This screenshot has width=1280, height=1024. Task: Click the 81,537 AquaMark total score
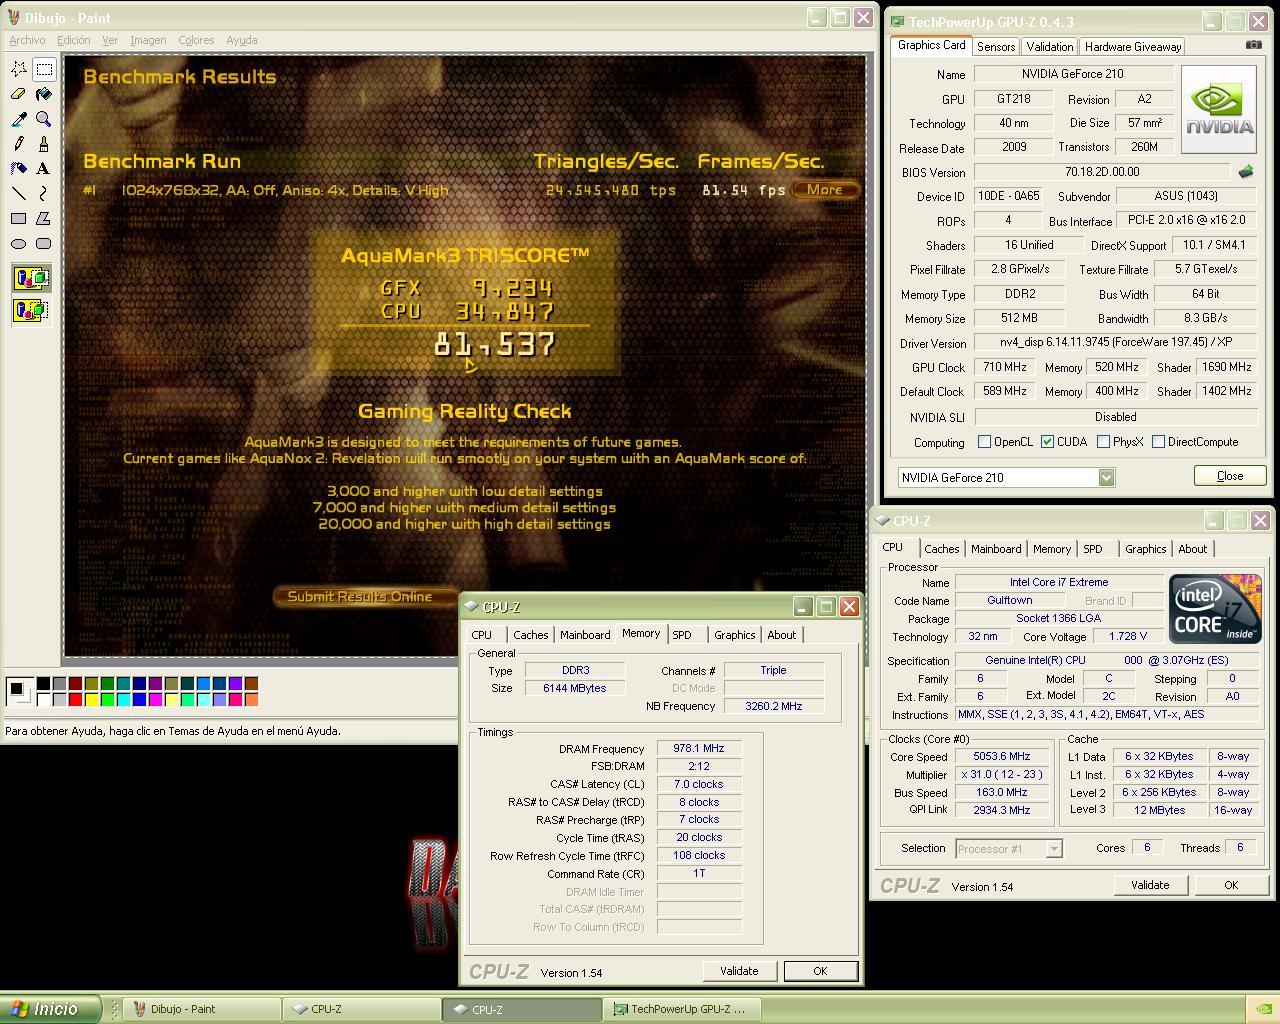point(495,345)
